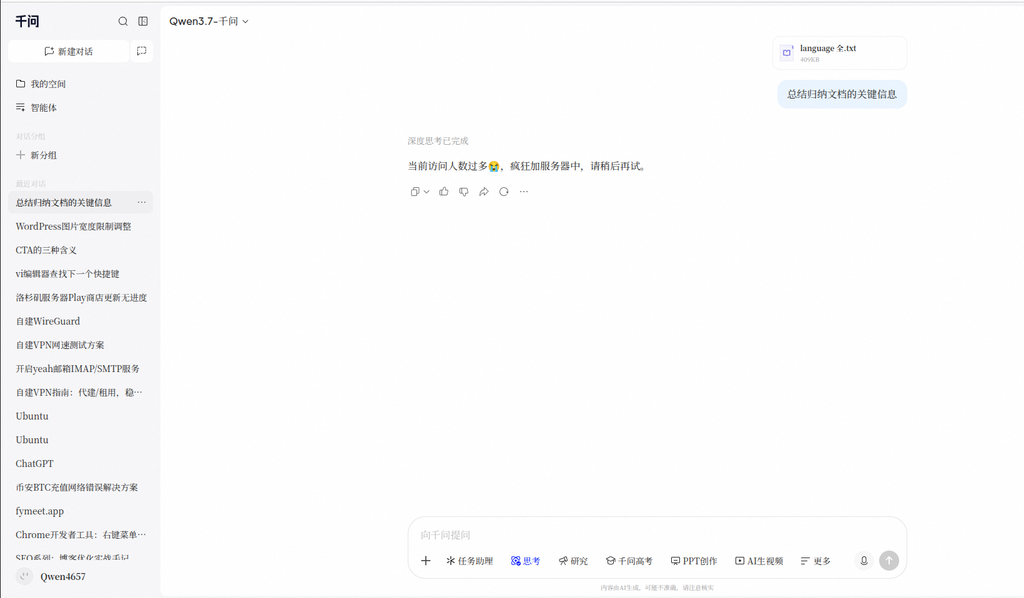
Task: Select the PPT创作 option
Action: pos(694,561)
